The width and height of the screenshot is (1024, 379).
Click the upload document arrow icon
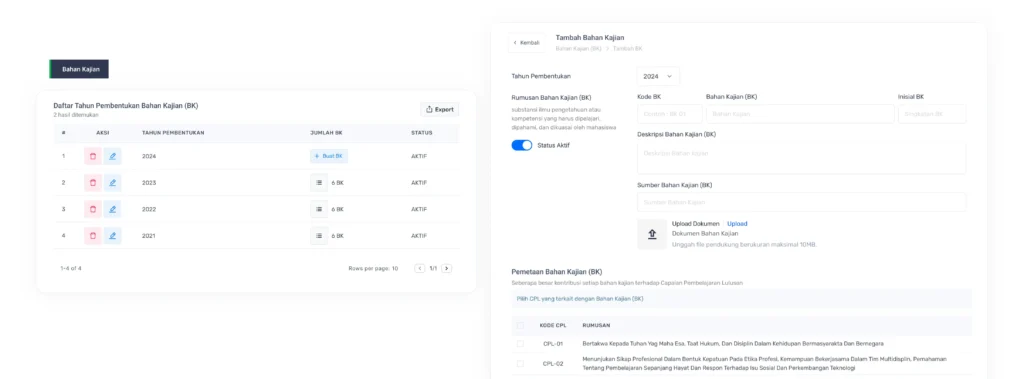click(x=652, y=234)
